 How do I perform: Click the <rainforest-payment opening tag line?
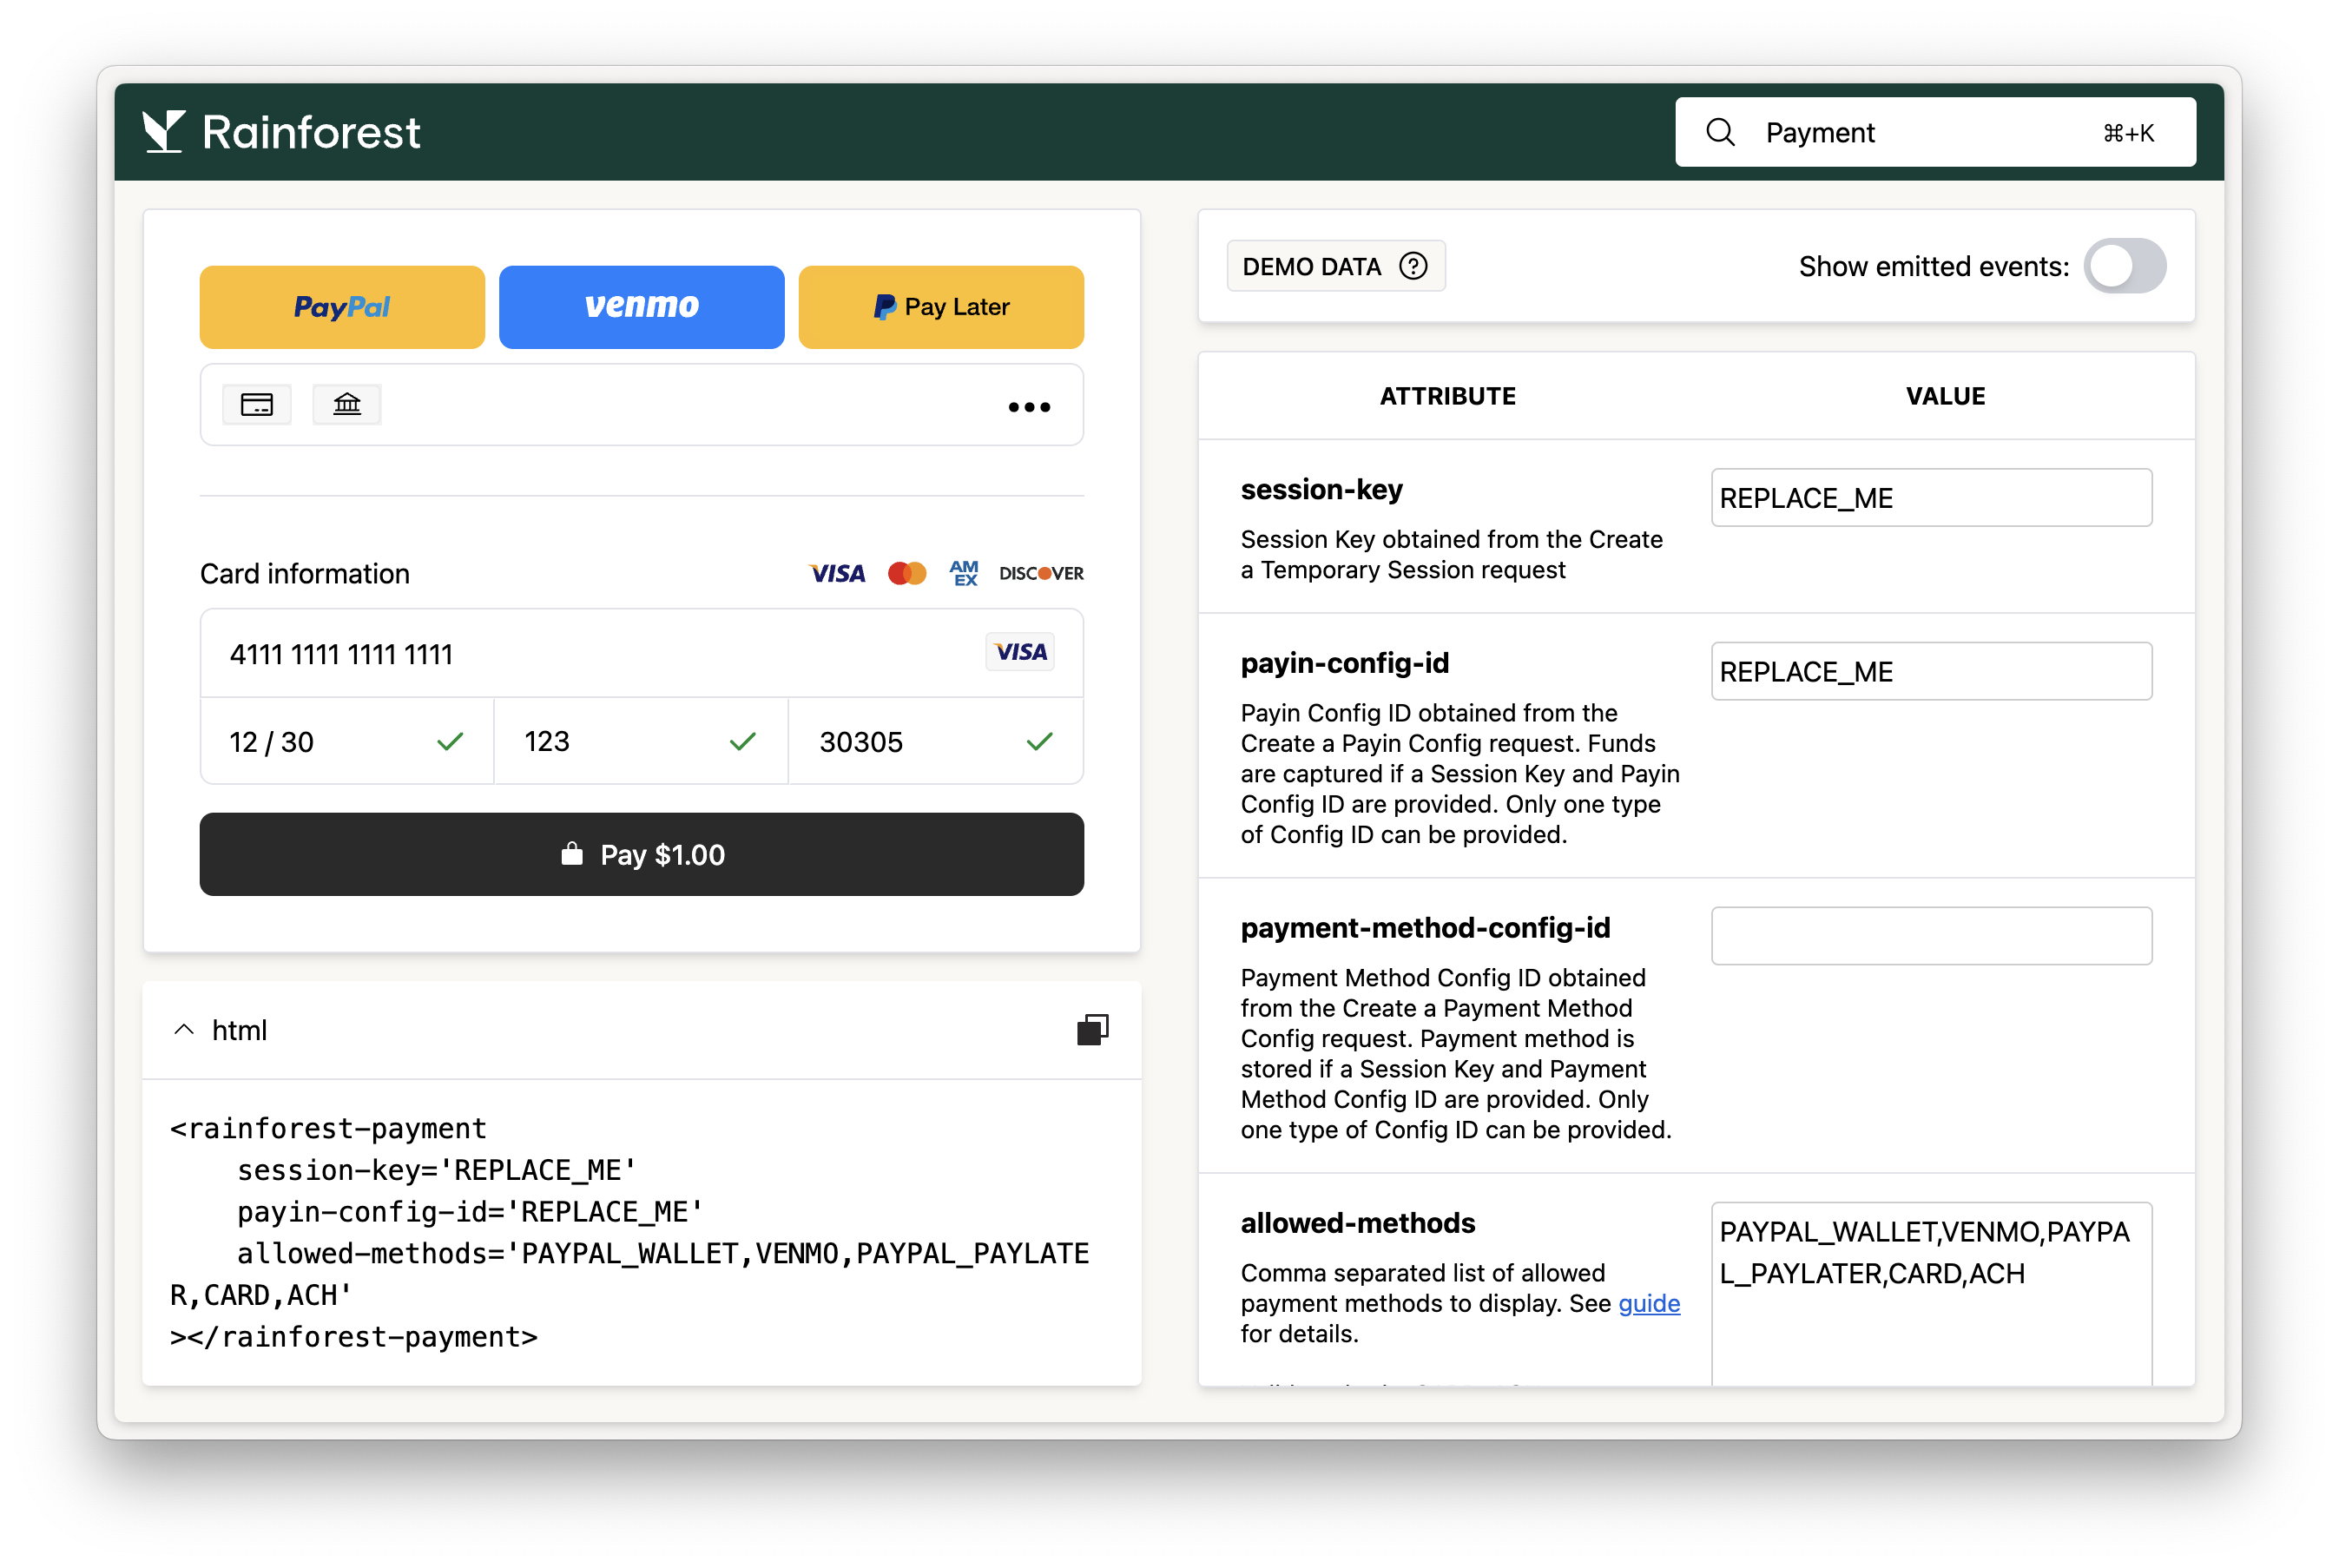point(328,1128)
